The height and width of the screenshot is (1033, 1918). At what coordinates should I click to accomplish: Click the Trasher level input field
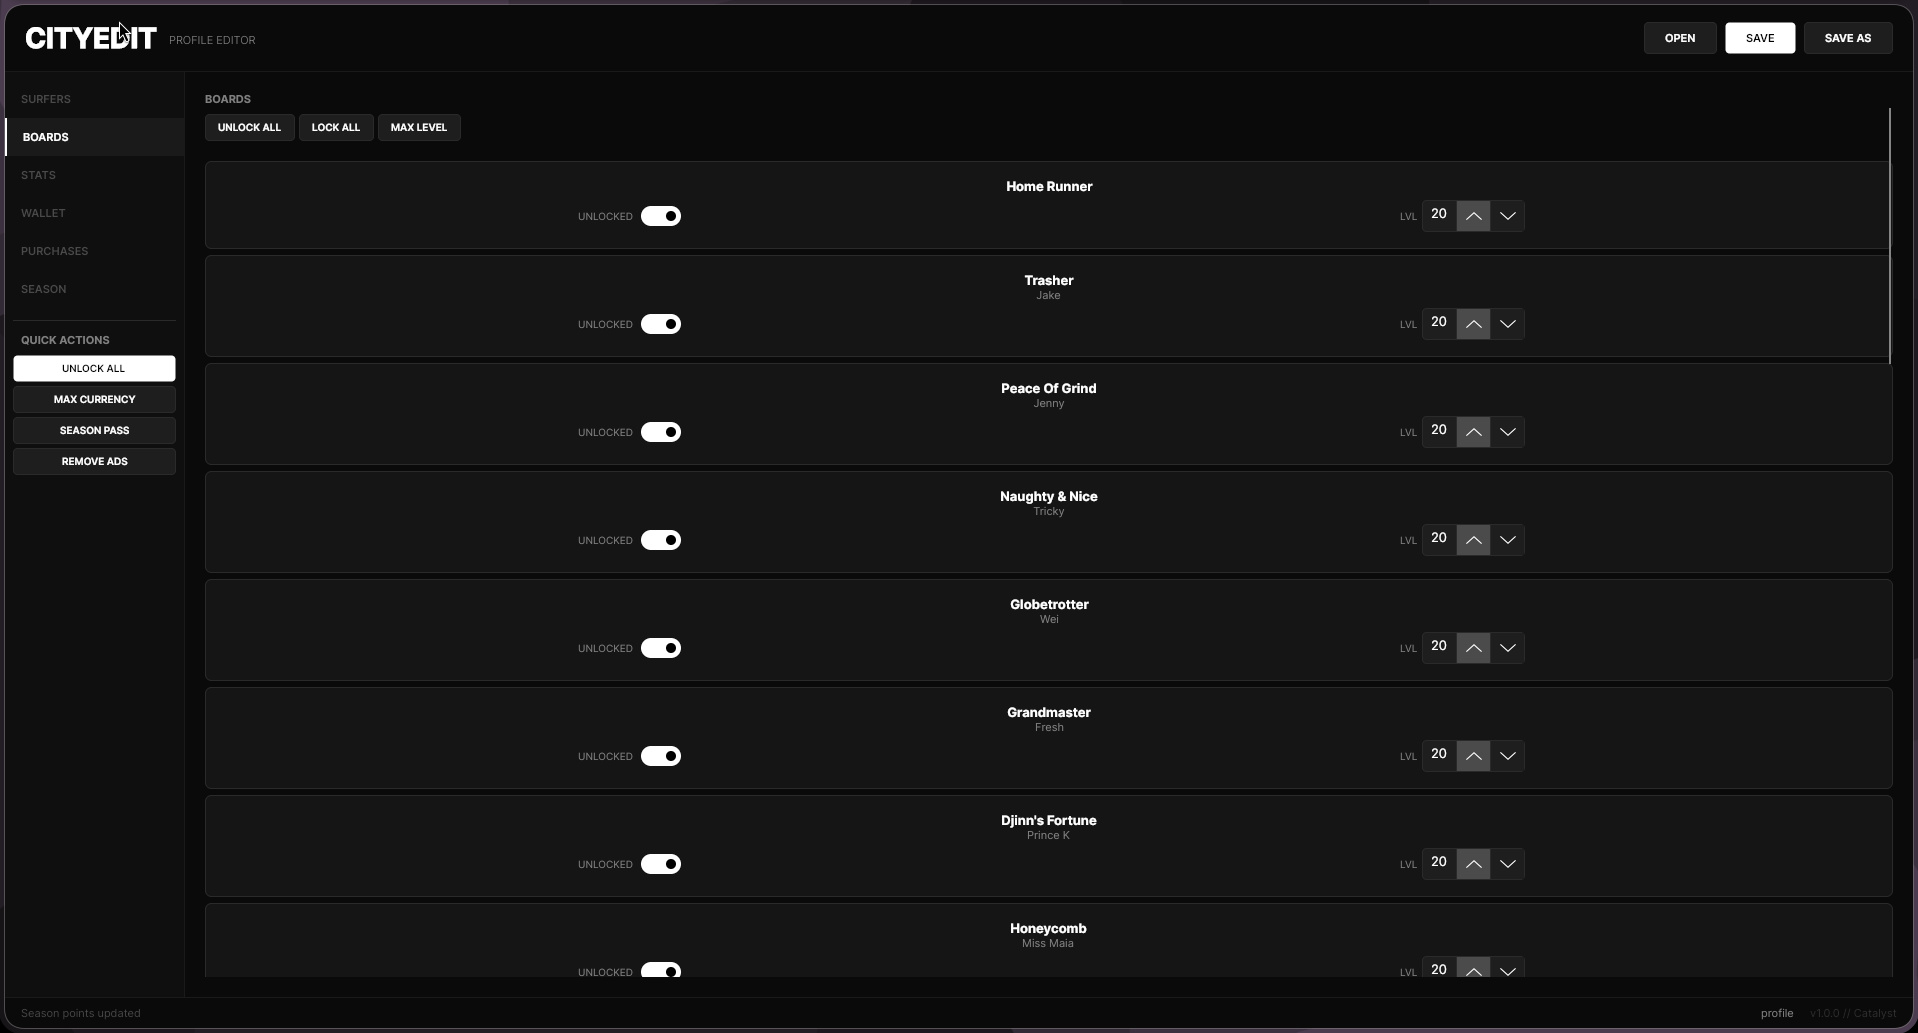click(x=1439, y=324)
